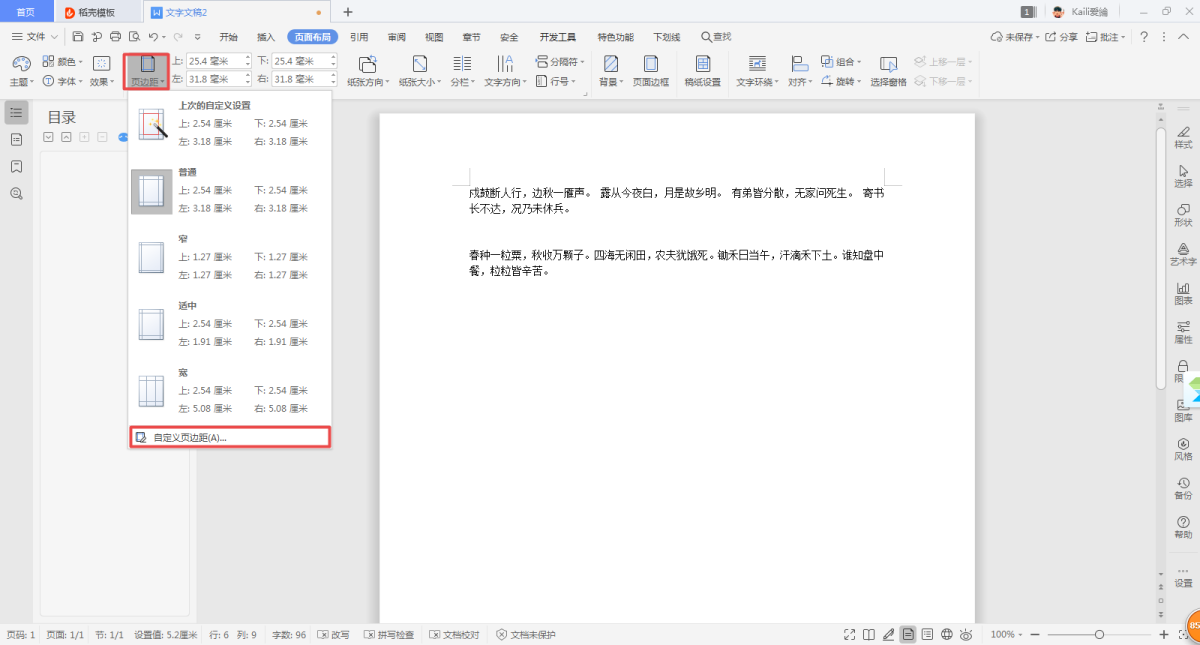Open 稿纸设置 manuscript paper settings
Image resolution: width=1200 pixels, height=645 pixels.
703,71
